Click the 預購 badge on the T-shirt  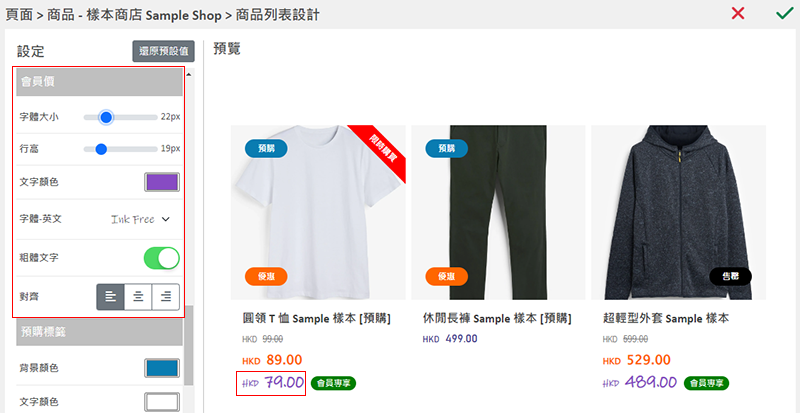click(x=266, y=149)
